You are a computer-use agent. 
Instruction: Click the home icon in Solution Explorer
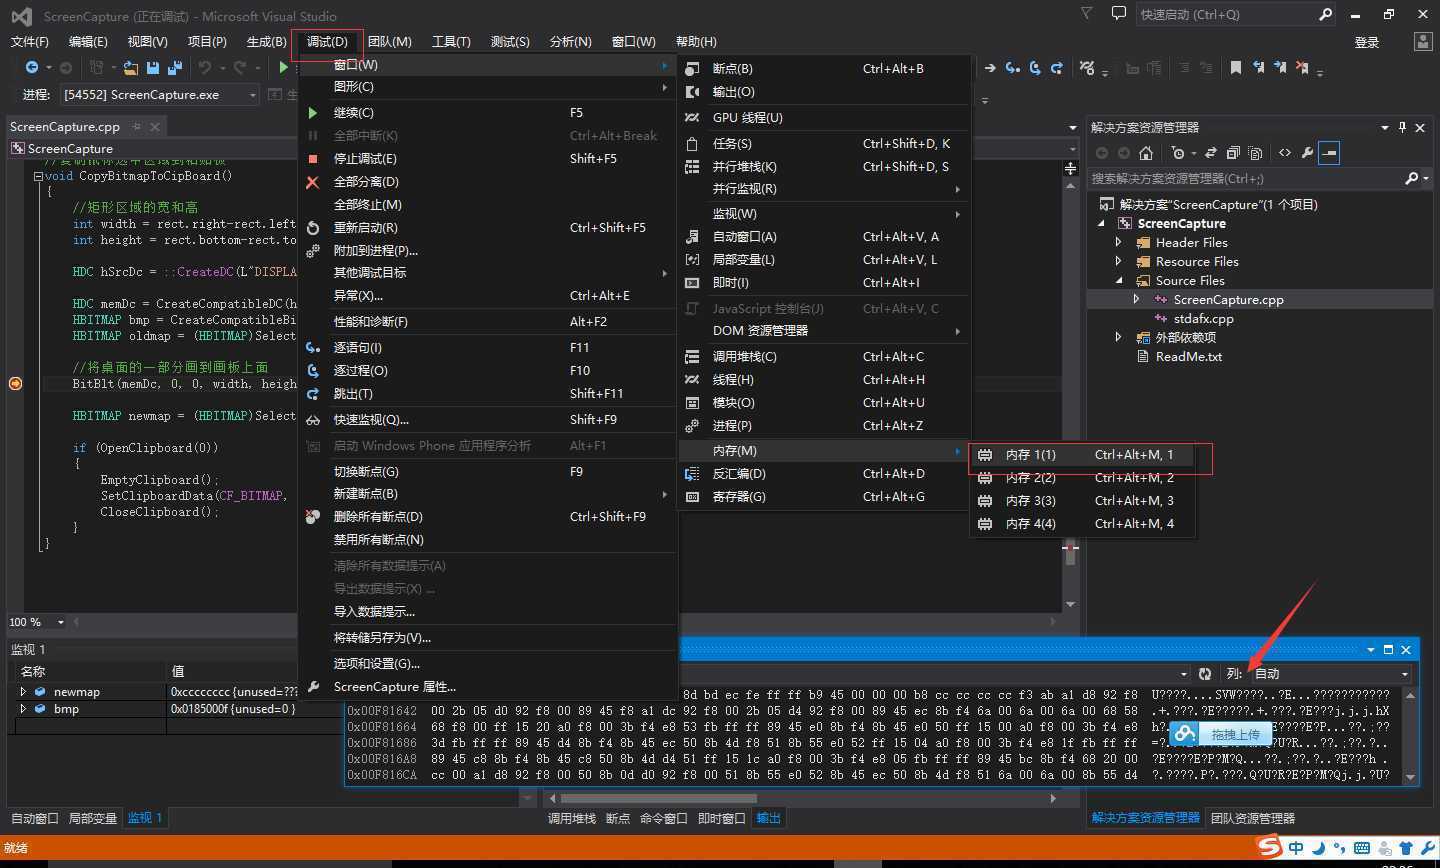click(1146, 153)
